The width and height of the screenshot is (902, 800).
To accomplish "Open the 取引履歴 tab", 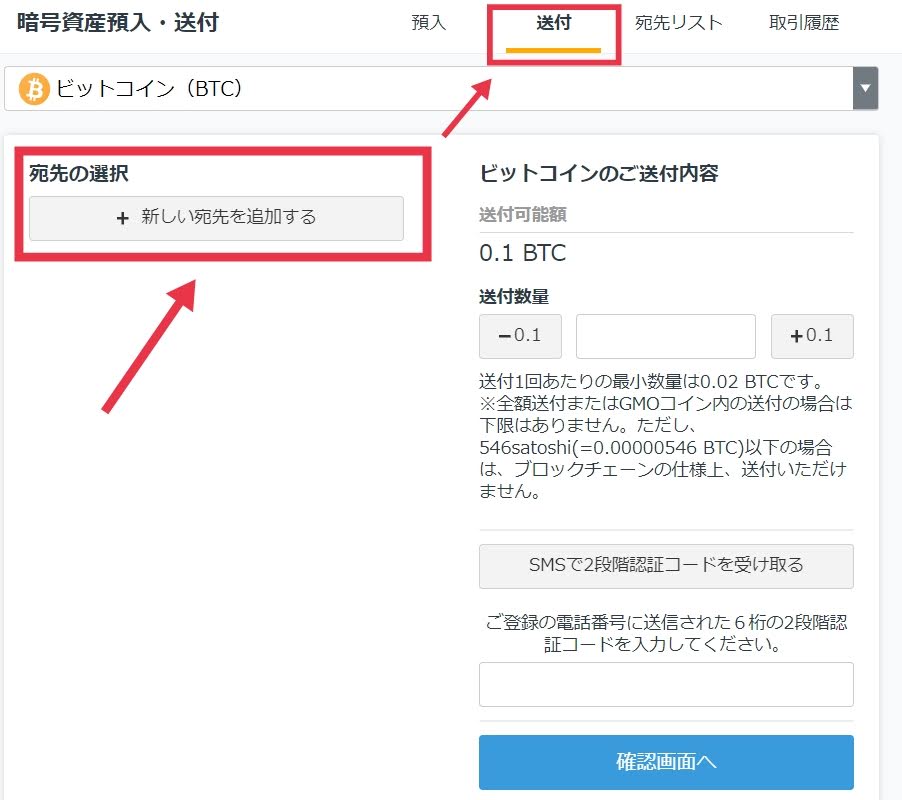I will 804,22.
